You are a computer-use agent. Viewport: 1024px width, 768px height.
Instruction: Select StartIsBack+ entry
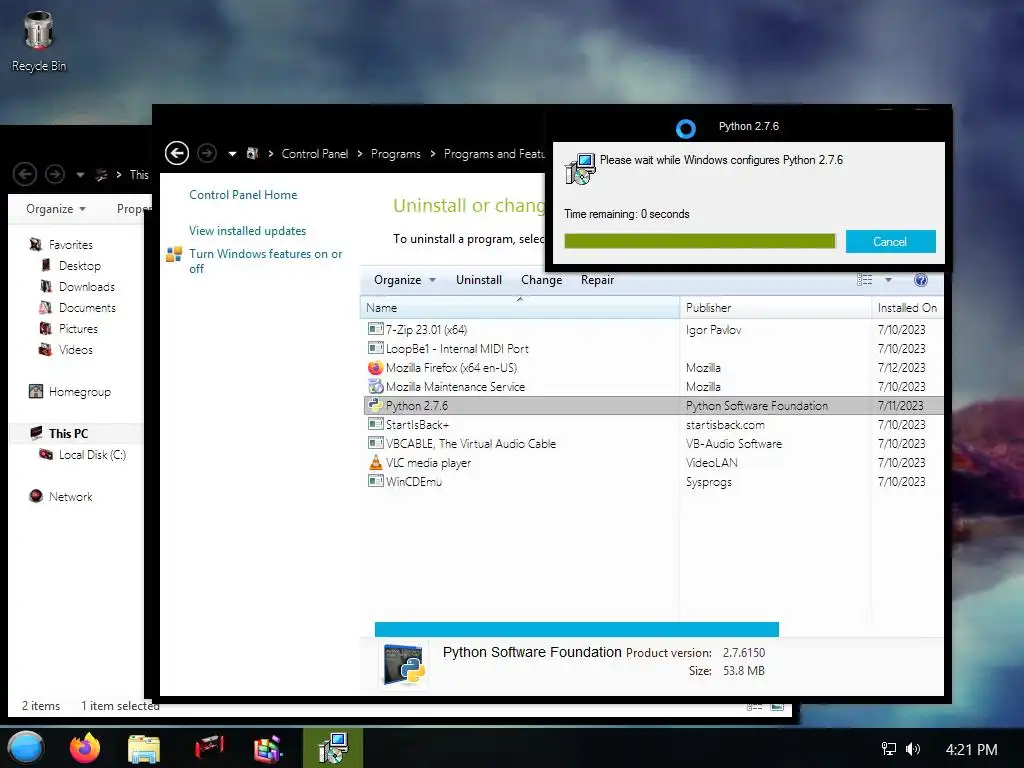[x=653, y=424]
